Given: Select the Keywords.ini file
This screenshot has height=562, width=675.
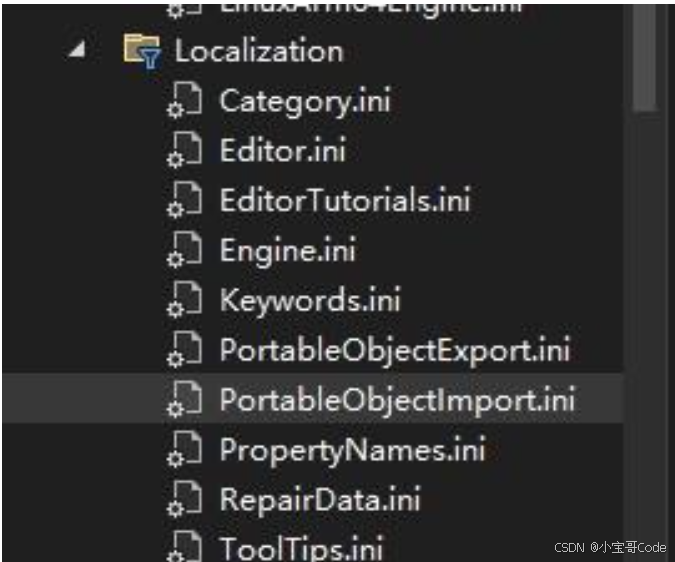Looking at the screenshot, I should (310, 300).
